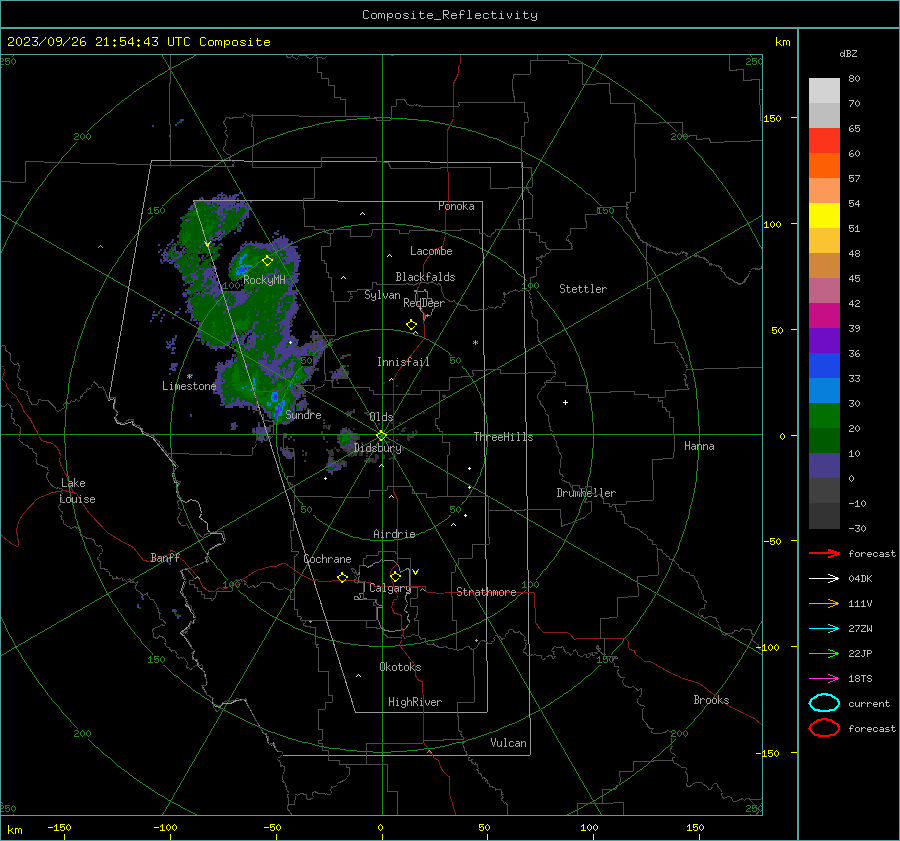Click the white 04DK arrow icon

pyautogui.click(x=824, y=578)
